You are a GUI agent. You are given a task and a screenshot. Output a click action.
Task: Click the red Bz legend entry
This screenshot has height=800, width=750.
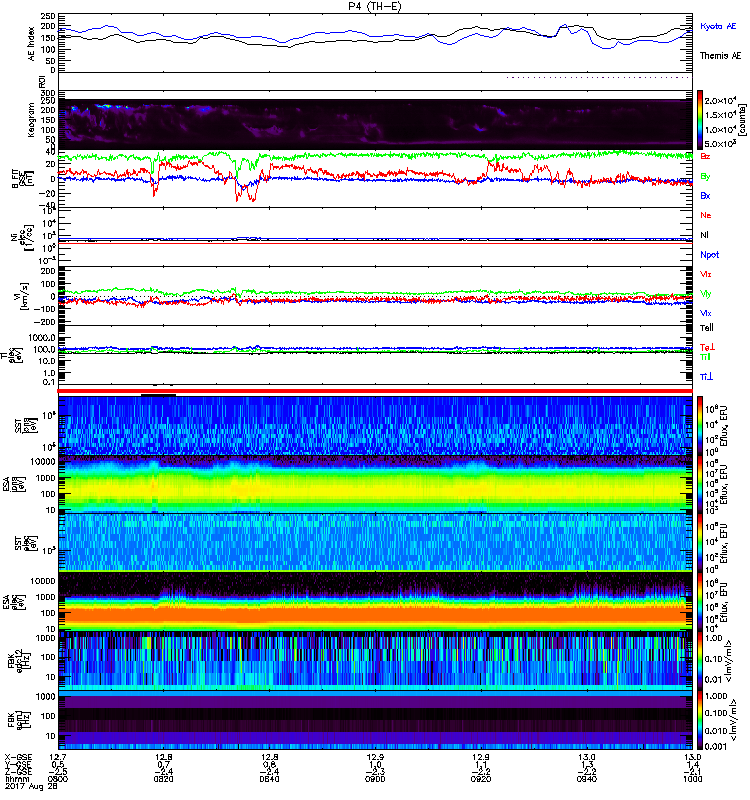(x=707, y=157)
